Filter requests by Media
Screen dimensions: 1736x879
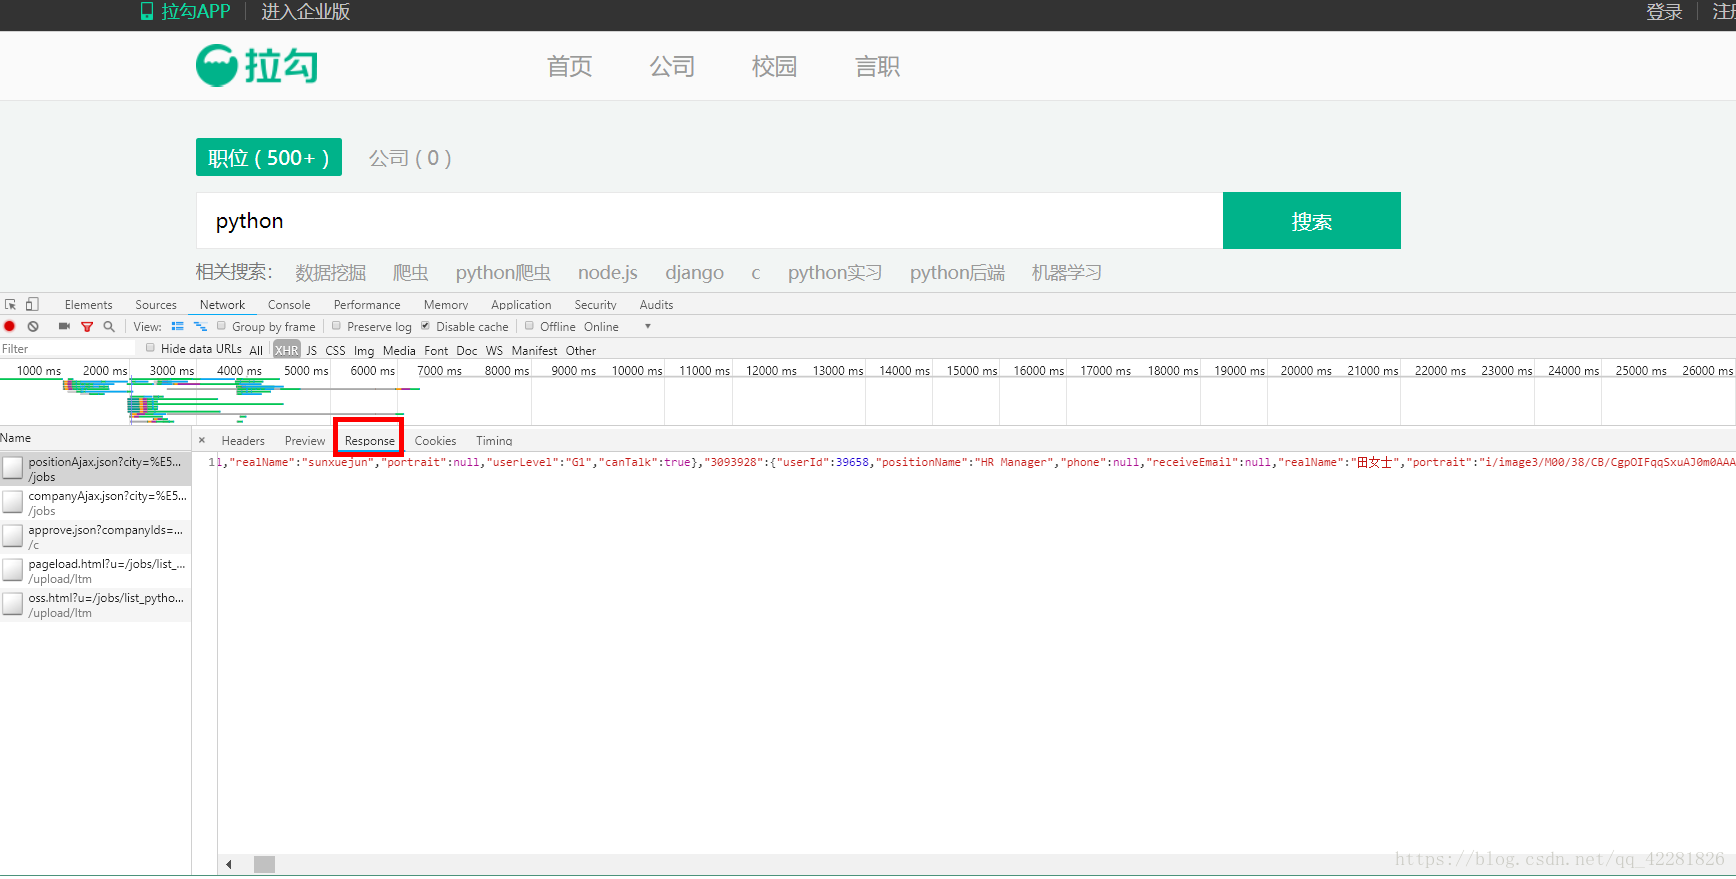click(x=399, y=351)
